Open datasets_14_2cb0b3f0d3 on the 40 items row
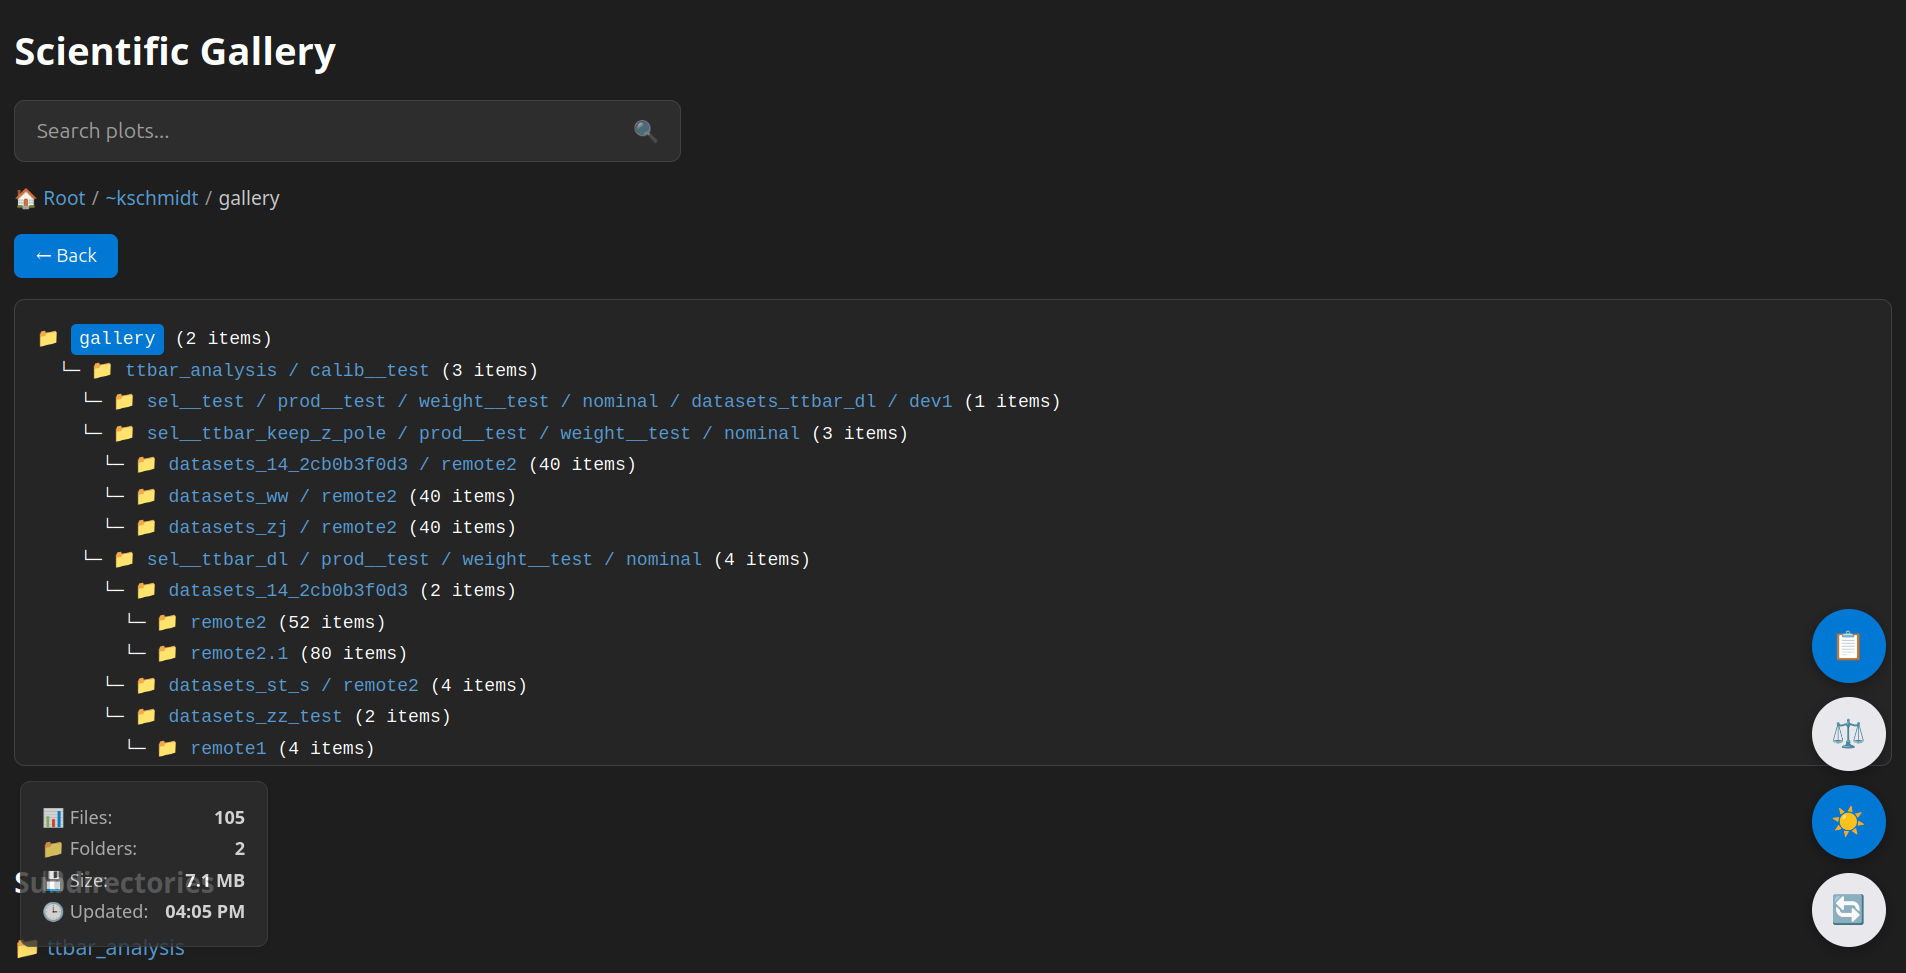1906x973 pixels. click(x=288, y=464)
